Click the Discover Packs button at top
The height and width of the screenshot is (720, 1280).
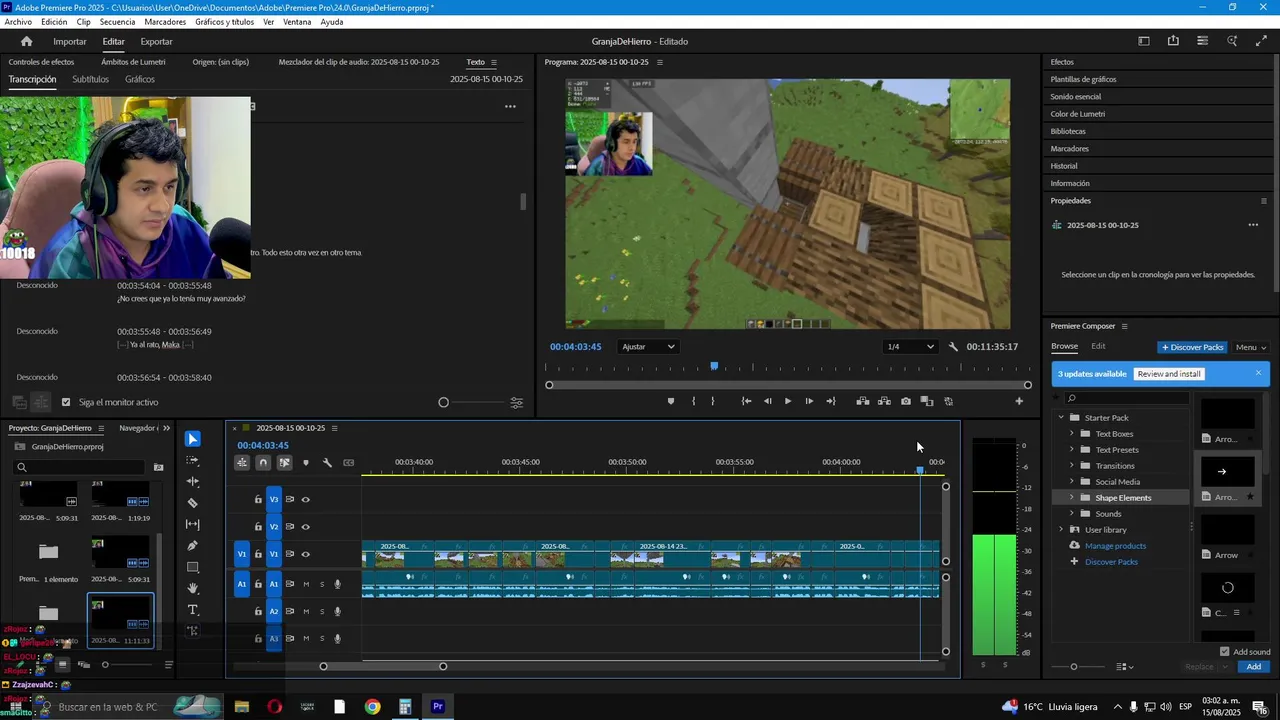(x=1192, y=347)
